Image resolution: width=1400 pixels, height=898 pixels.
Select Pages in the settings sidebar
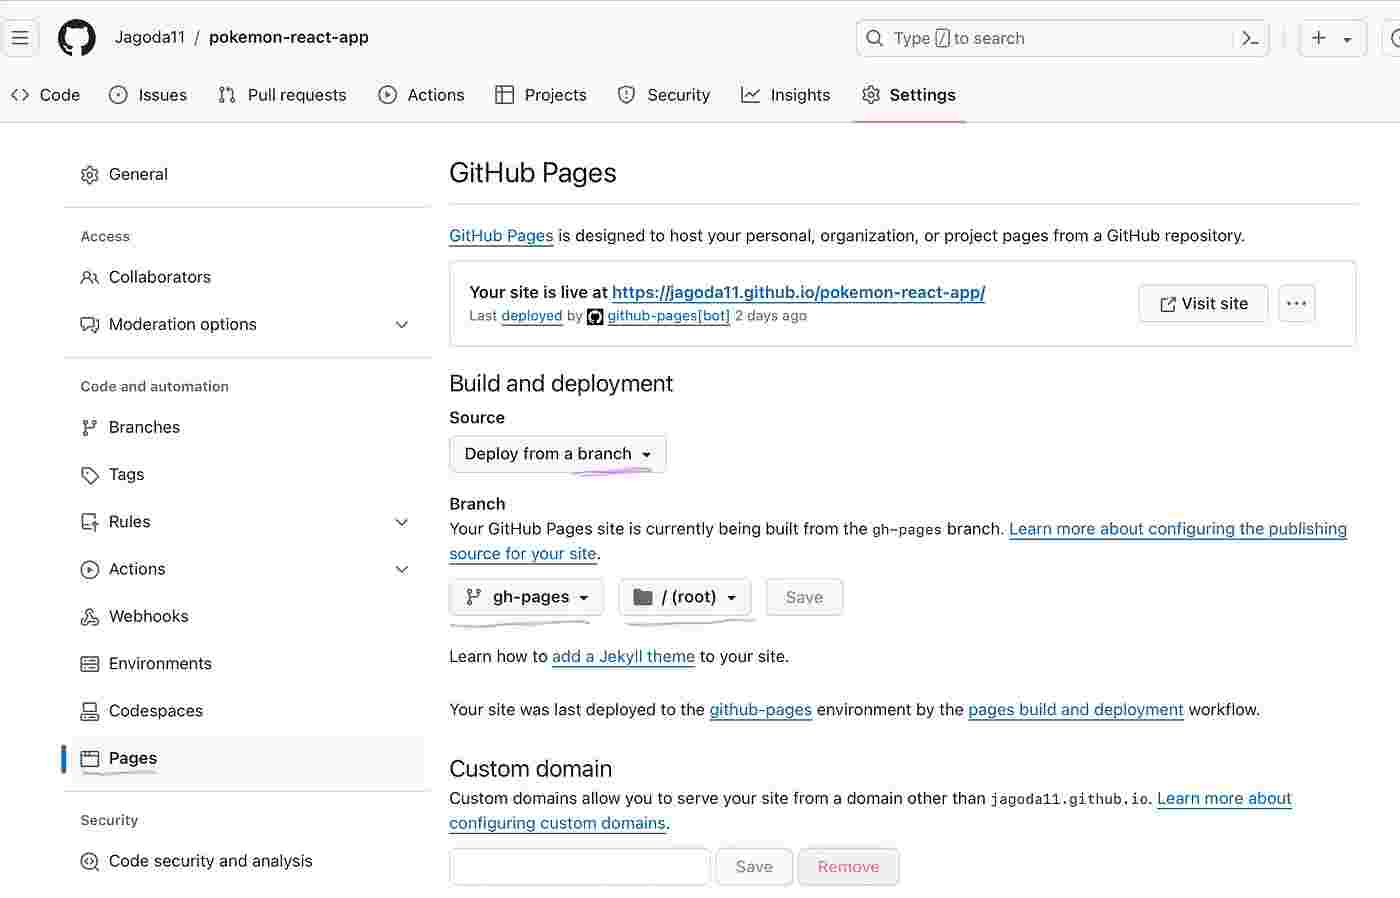pyautogui.click(x=131, y=758)
